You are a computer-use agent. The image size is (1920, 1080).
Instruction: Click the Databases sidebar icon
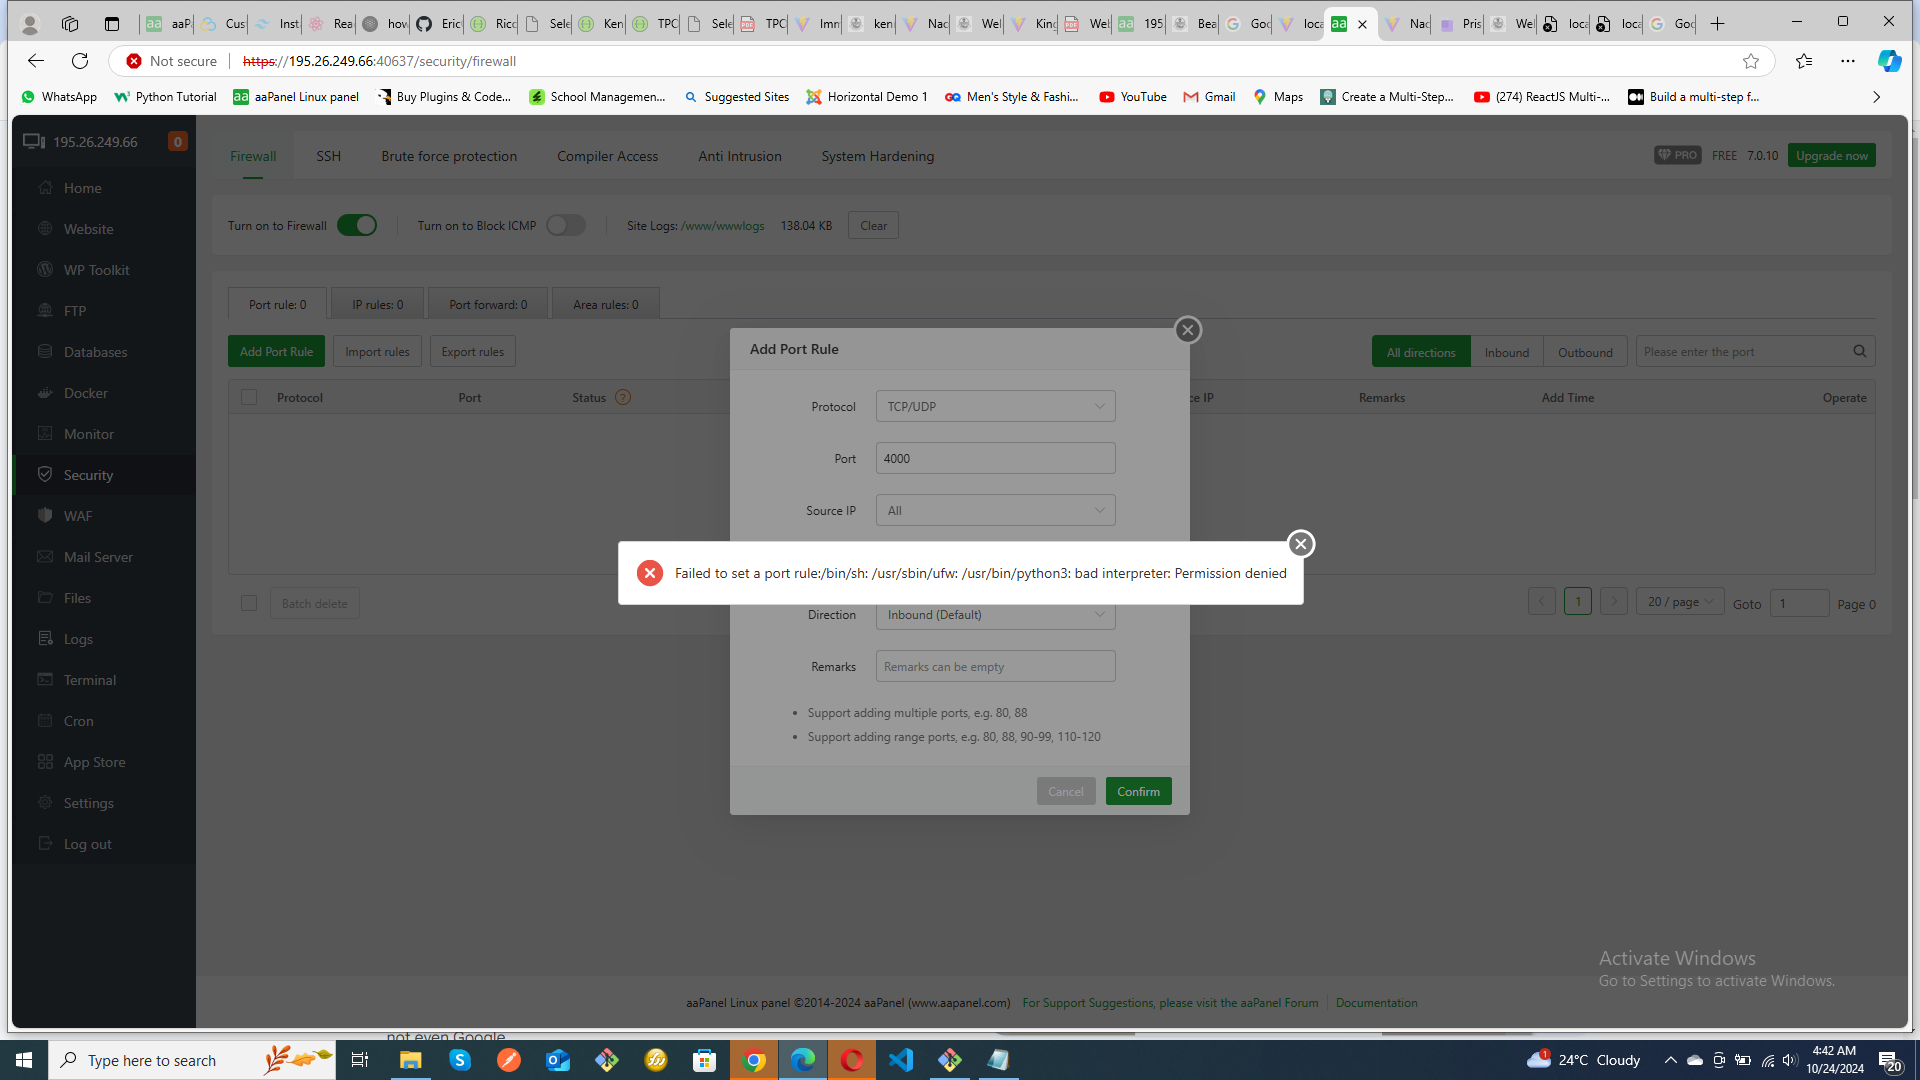[x=45, y=352]
